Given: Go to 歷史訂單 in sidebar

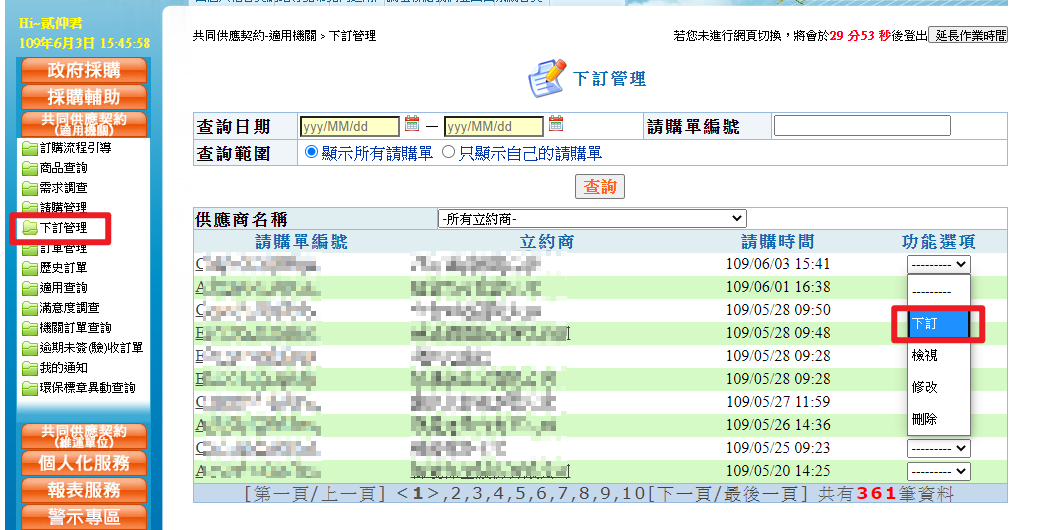Looking at the screenshot, I should 63,268.
